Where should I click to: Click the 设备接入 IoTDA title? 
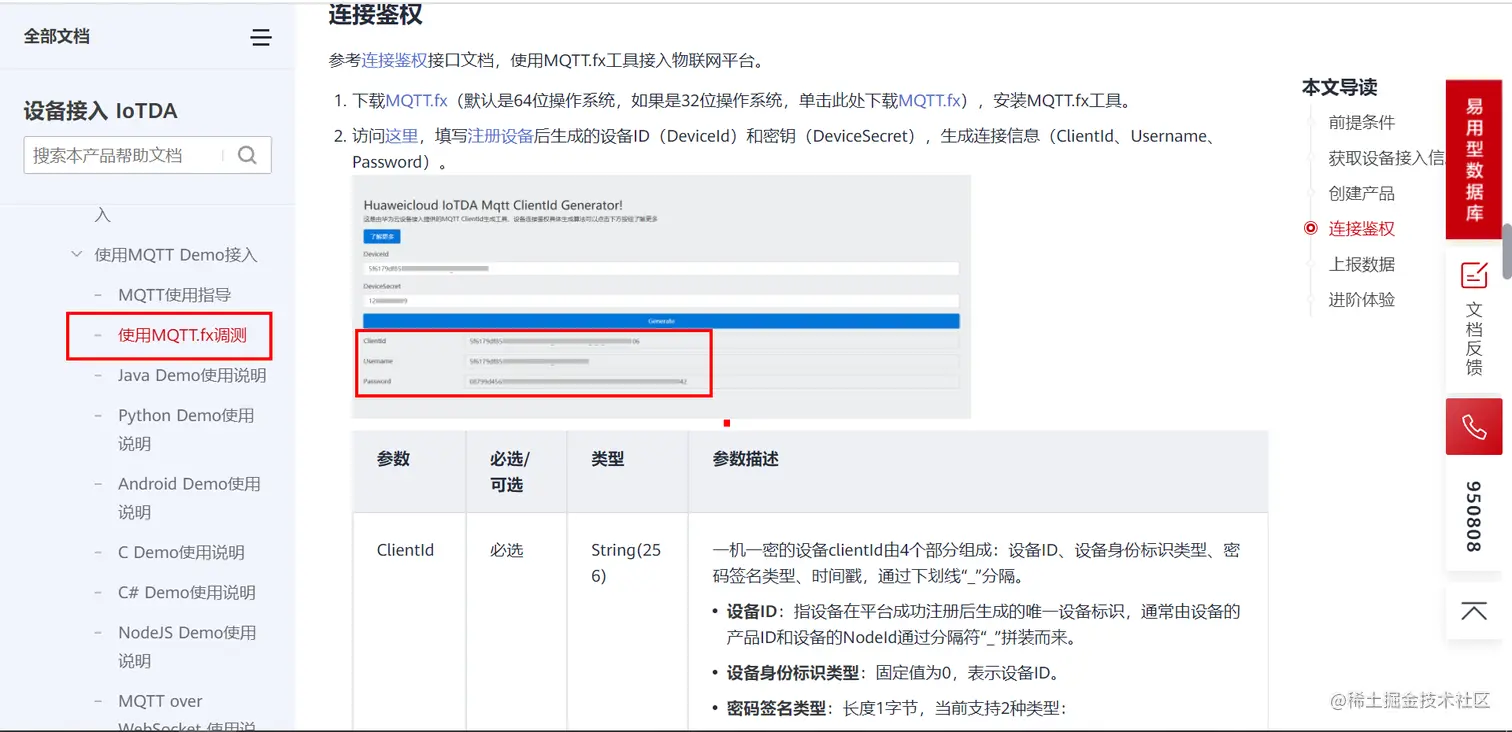pos(100,111)
